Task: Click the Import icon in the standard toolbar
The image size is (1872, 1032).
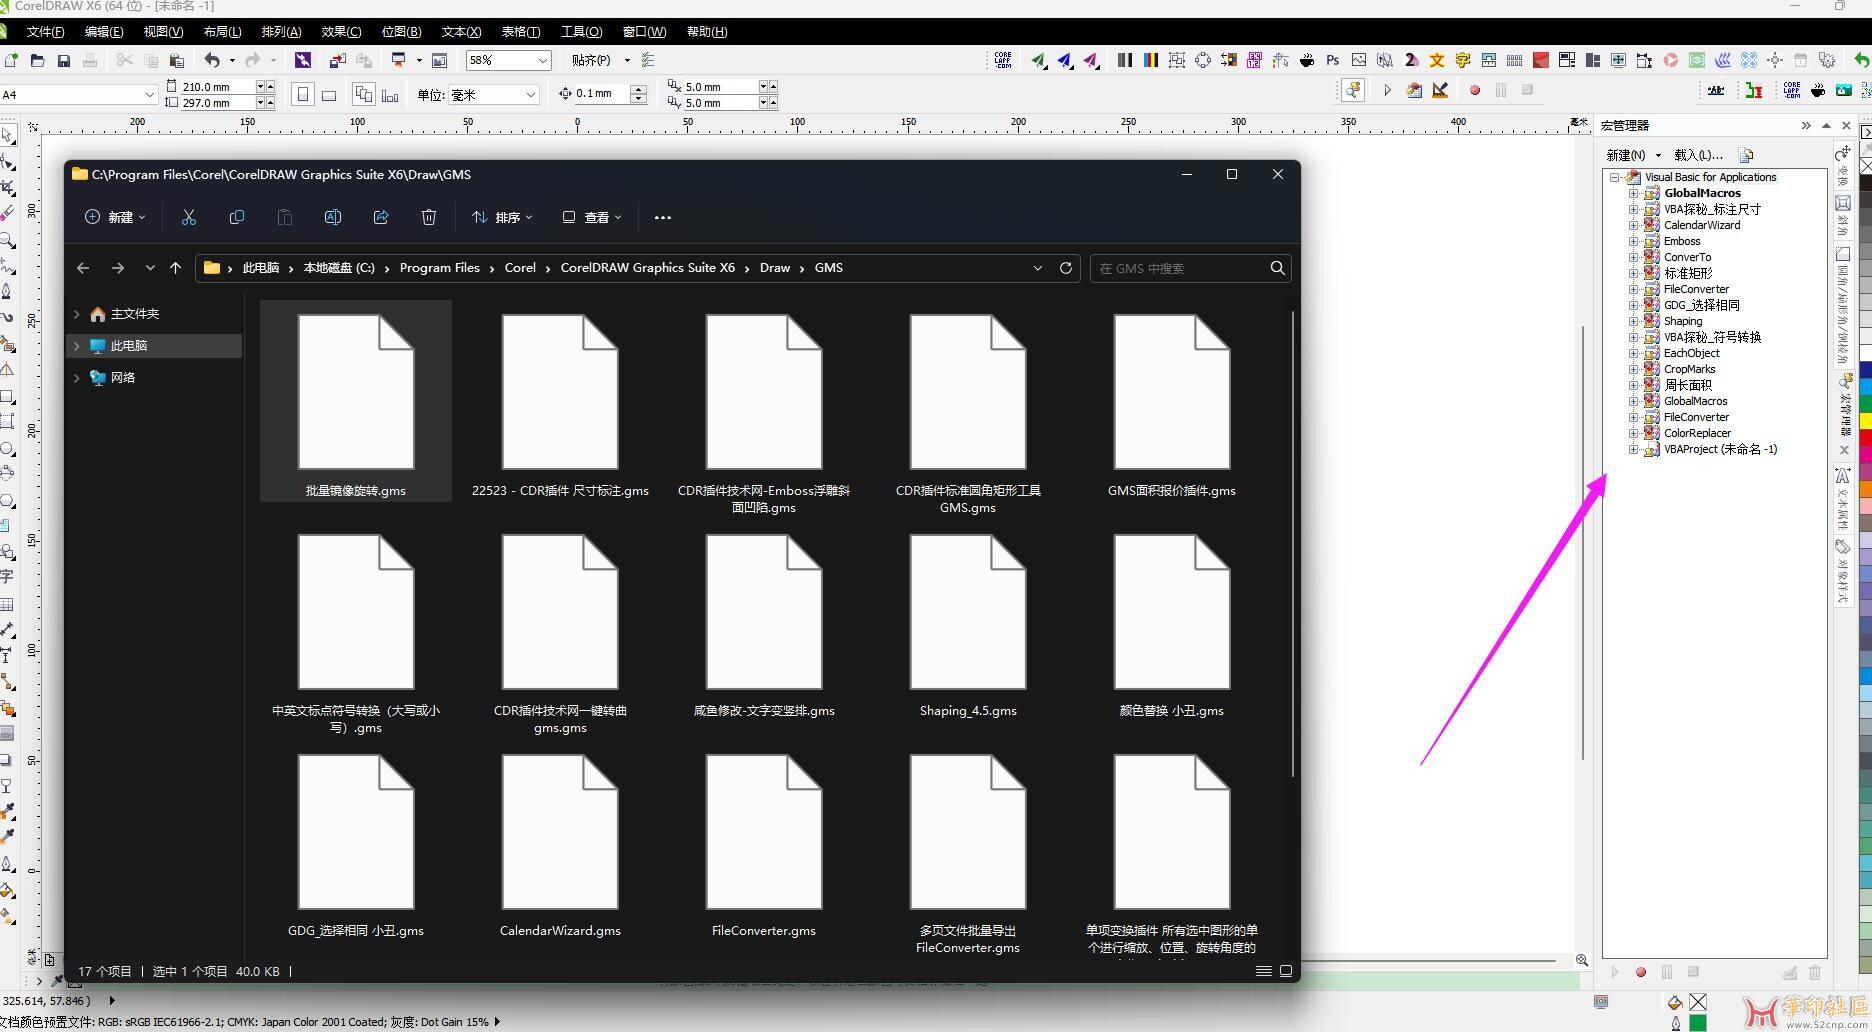Action: tap(338, 61)
